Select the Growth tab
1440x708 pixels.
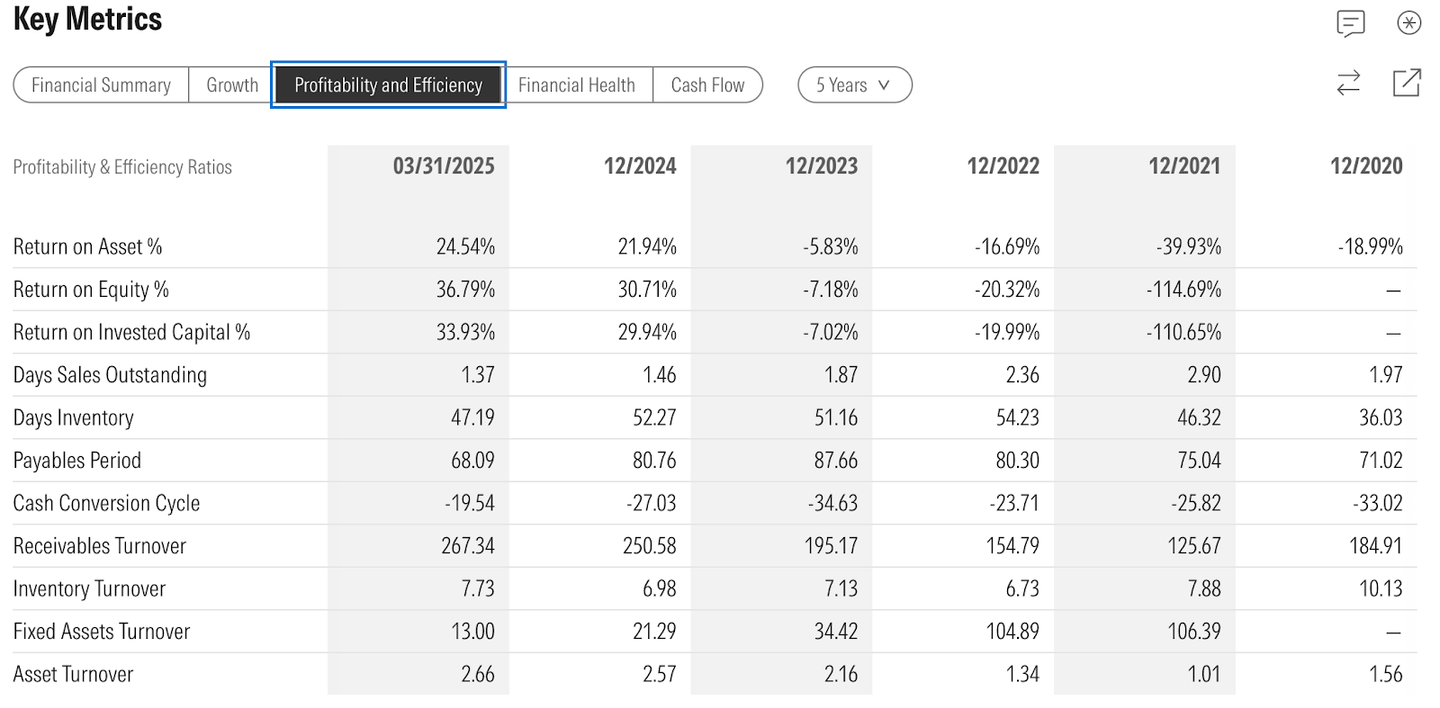pyautogui.click(x=232, y=85)
